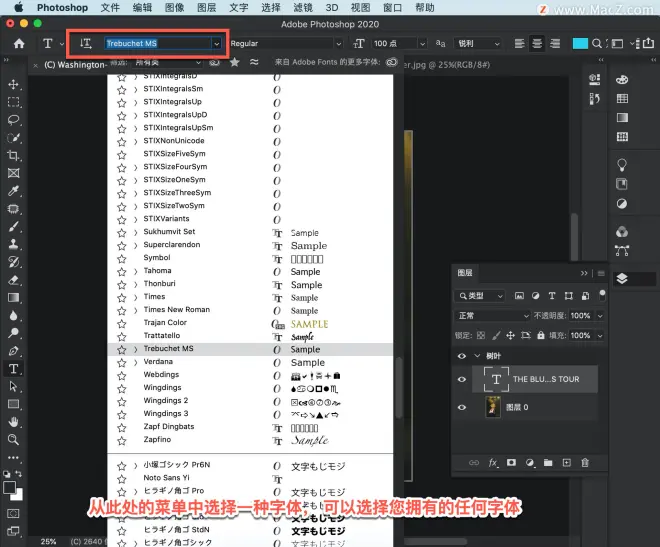Expand the Times New Roman font family
The width and height of the screenshot is (660, 547).
(136, 311)
